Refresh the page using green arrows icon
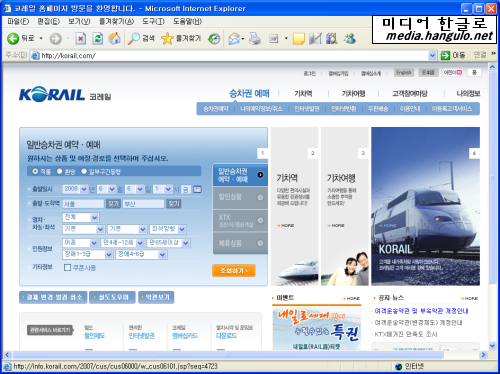 pyautogui.click(x=98, y=39)
